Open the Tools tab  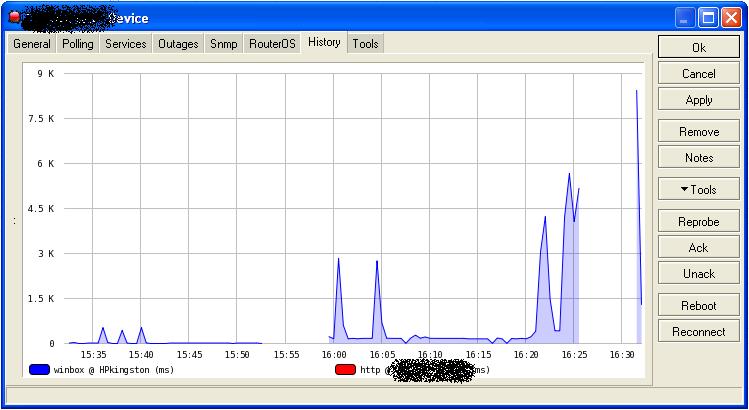365,44
